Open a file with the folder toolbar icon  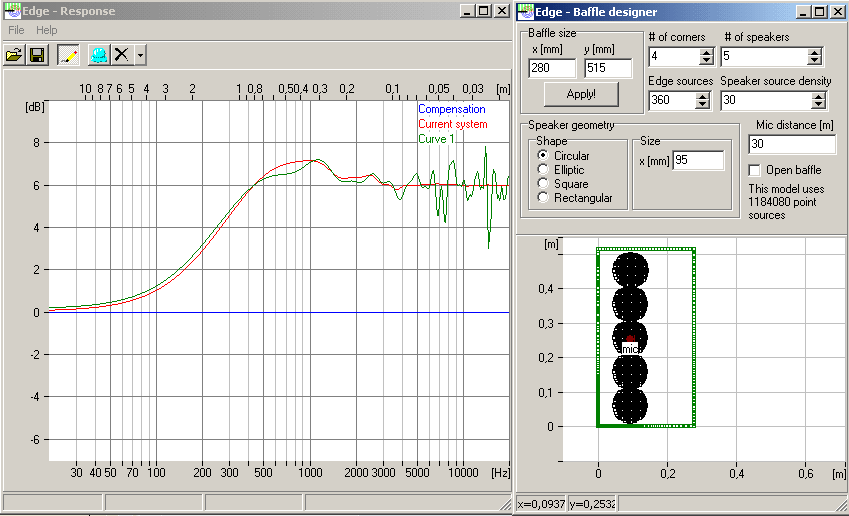[14, 55]
